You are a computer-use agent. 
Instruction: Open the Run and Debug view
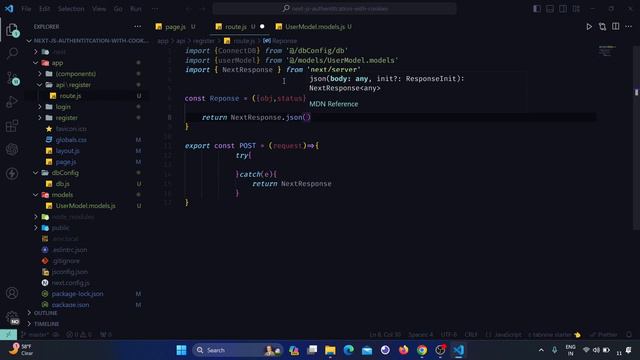point(12,102)
